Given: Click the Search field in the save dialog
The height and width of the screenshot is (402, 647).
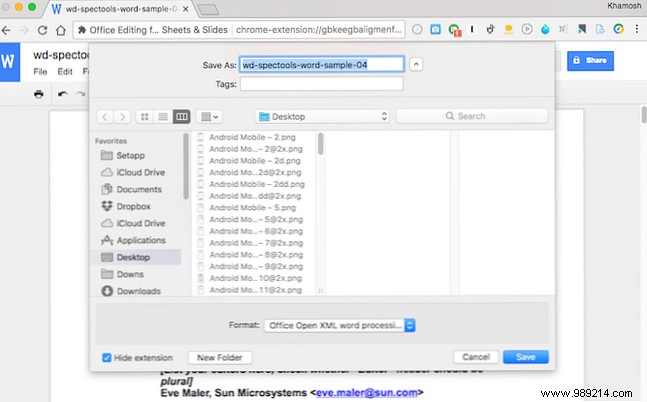Looking at the screenshot, I should (x=472, y=116).
